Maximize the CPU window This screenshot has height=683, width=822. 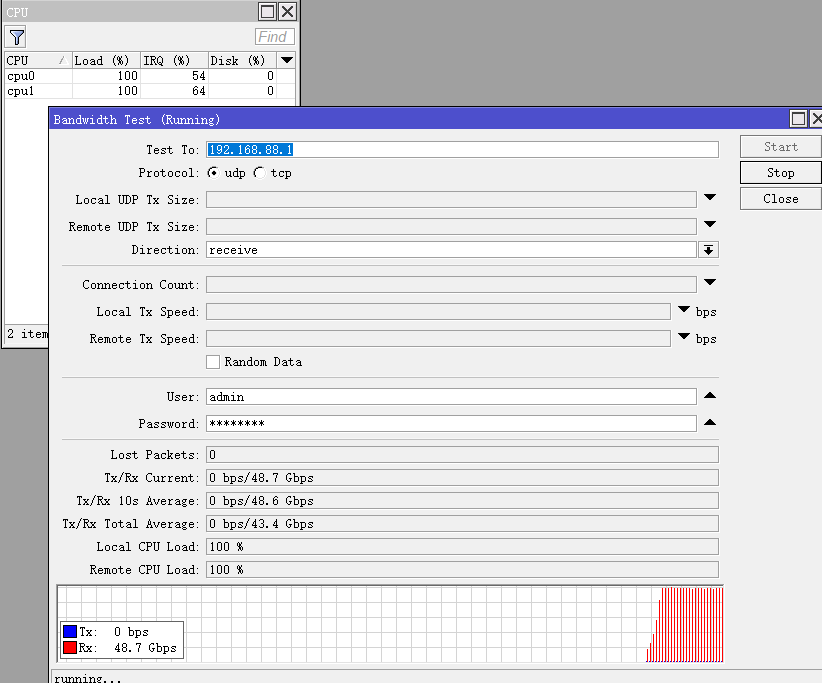[x=267, y=12]
